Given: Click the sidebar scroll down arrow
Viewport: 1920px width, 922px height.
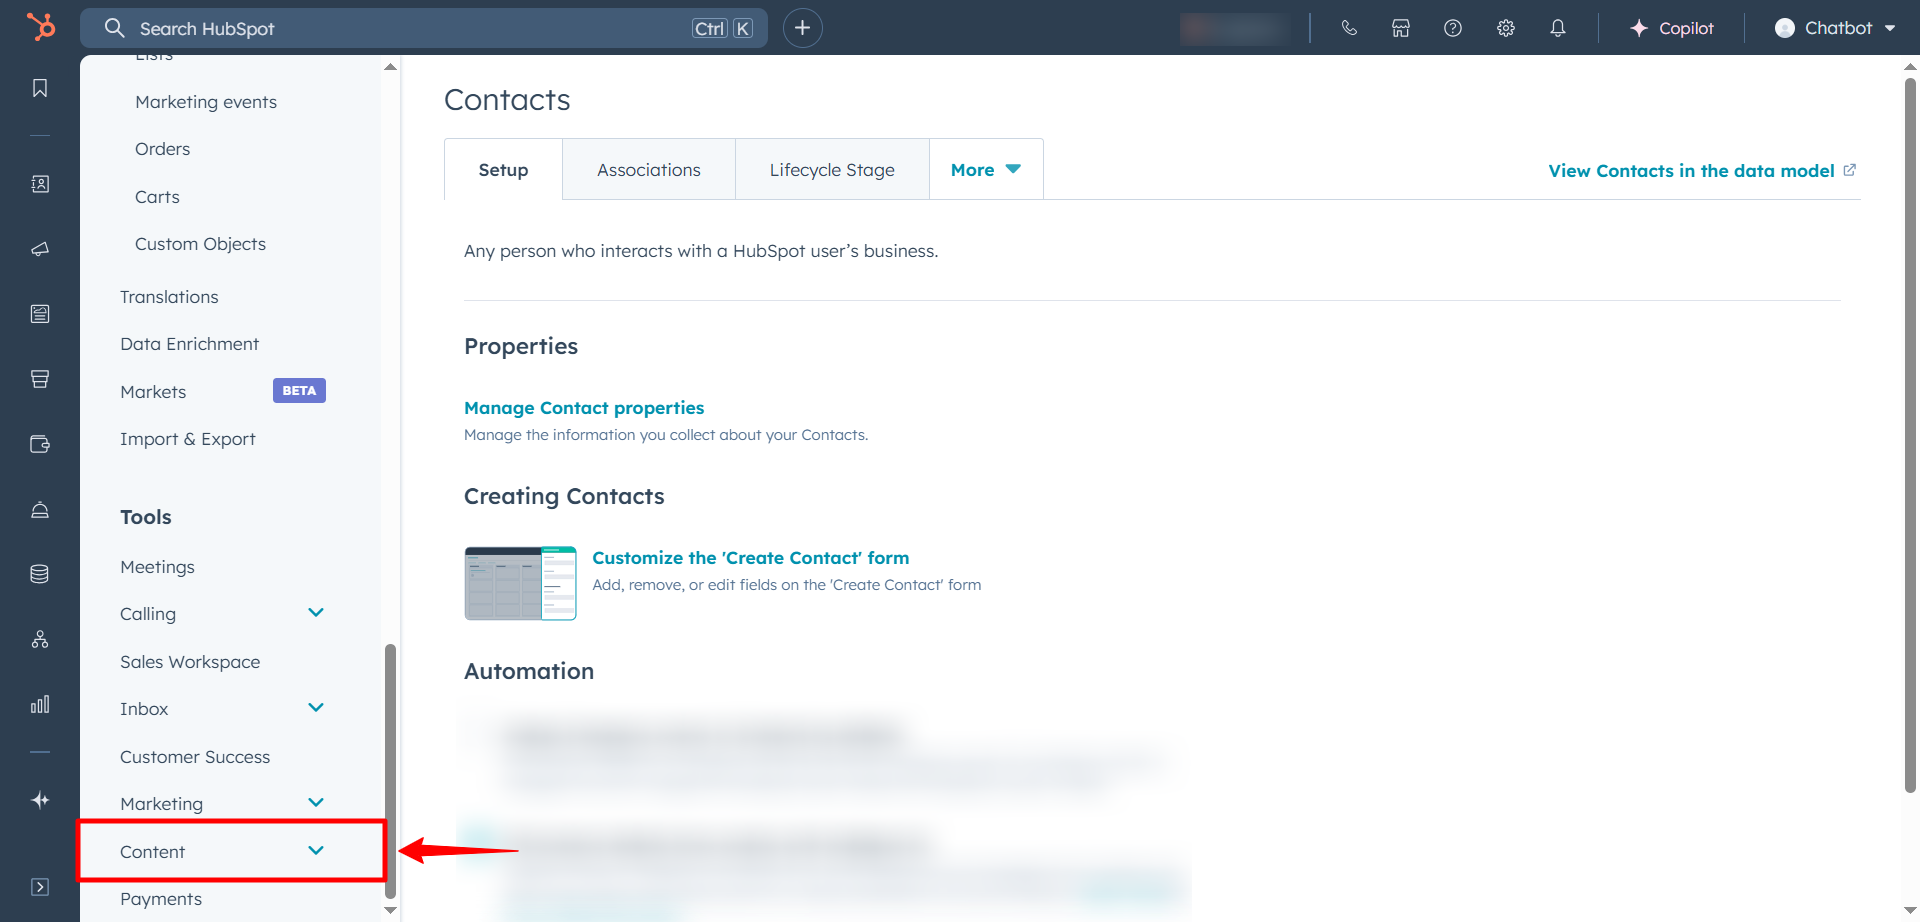Looking at the screenshot, I should (x=390, y=910).
